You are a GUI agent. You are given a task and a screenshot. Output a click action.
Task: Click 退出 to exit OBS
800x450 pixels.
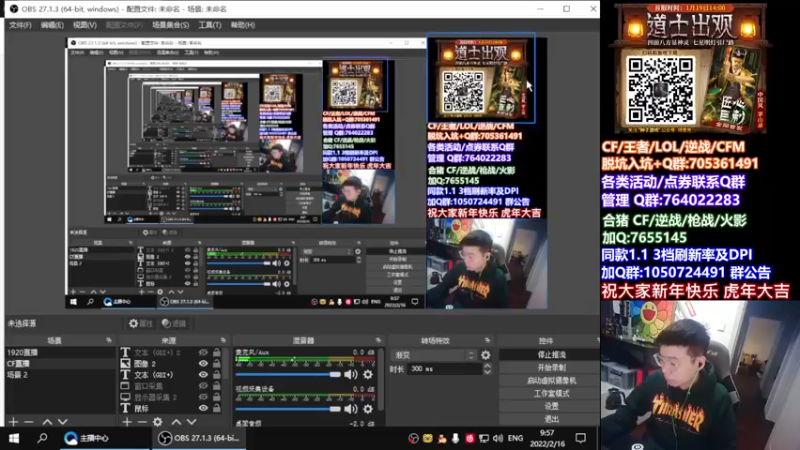pos(551,419)
